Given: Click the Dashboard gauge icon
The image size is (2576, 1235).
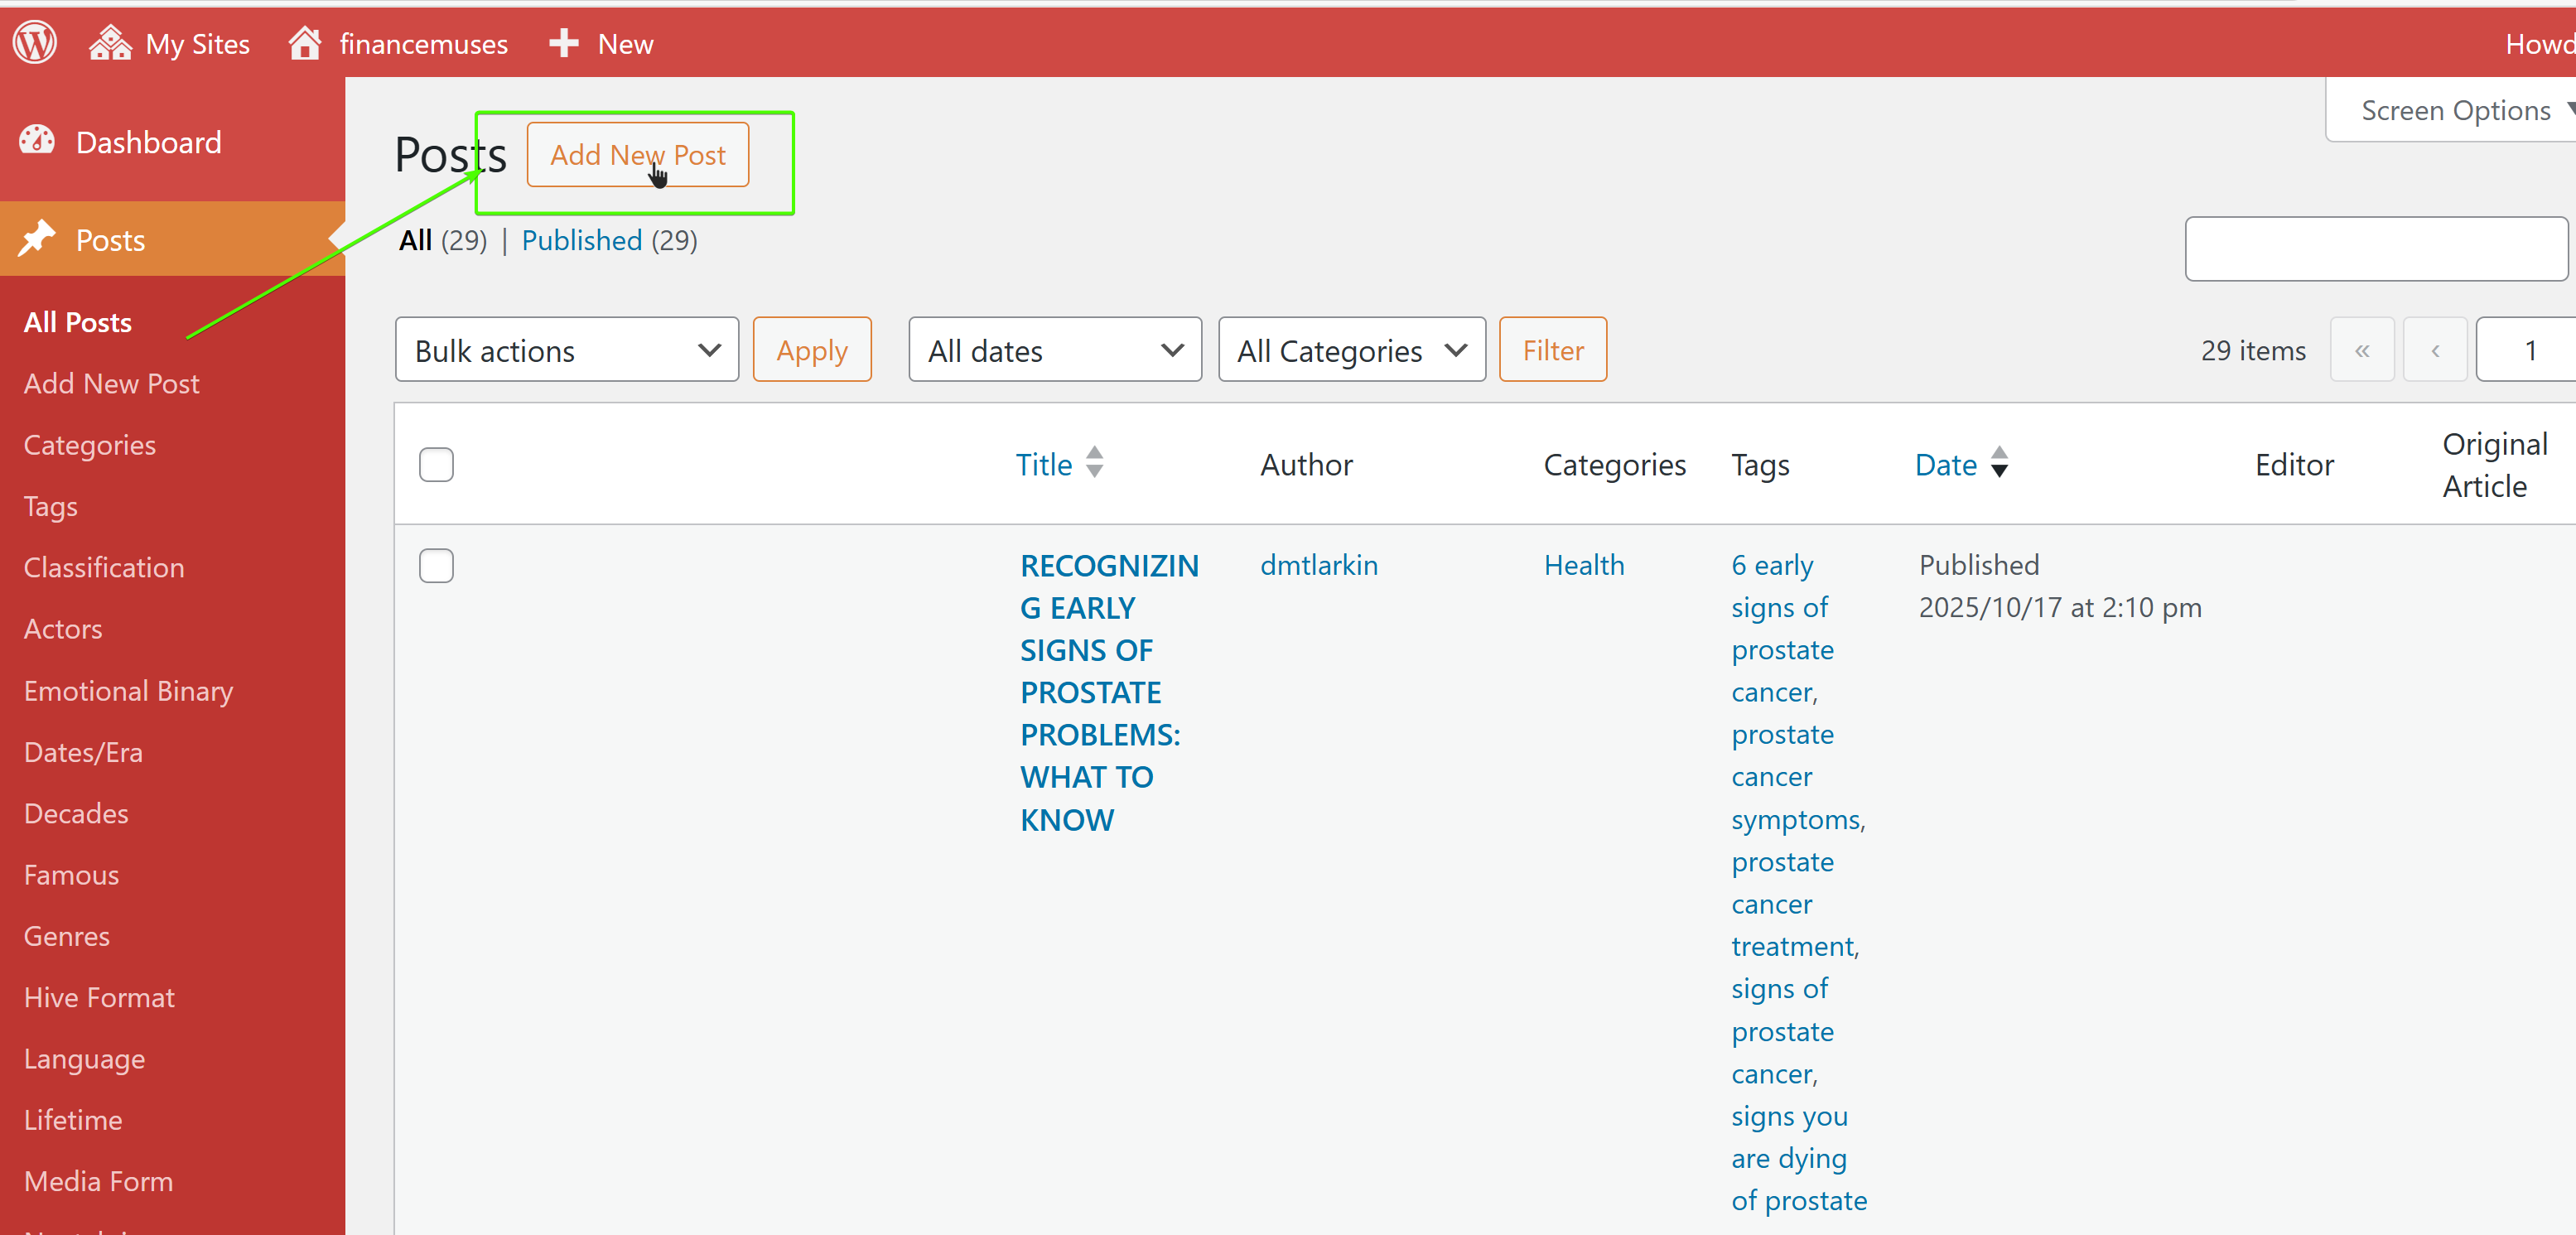Looking at the screenshot, I should click(38, 141).
